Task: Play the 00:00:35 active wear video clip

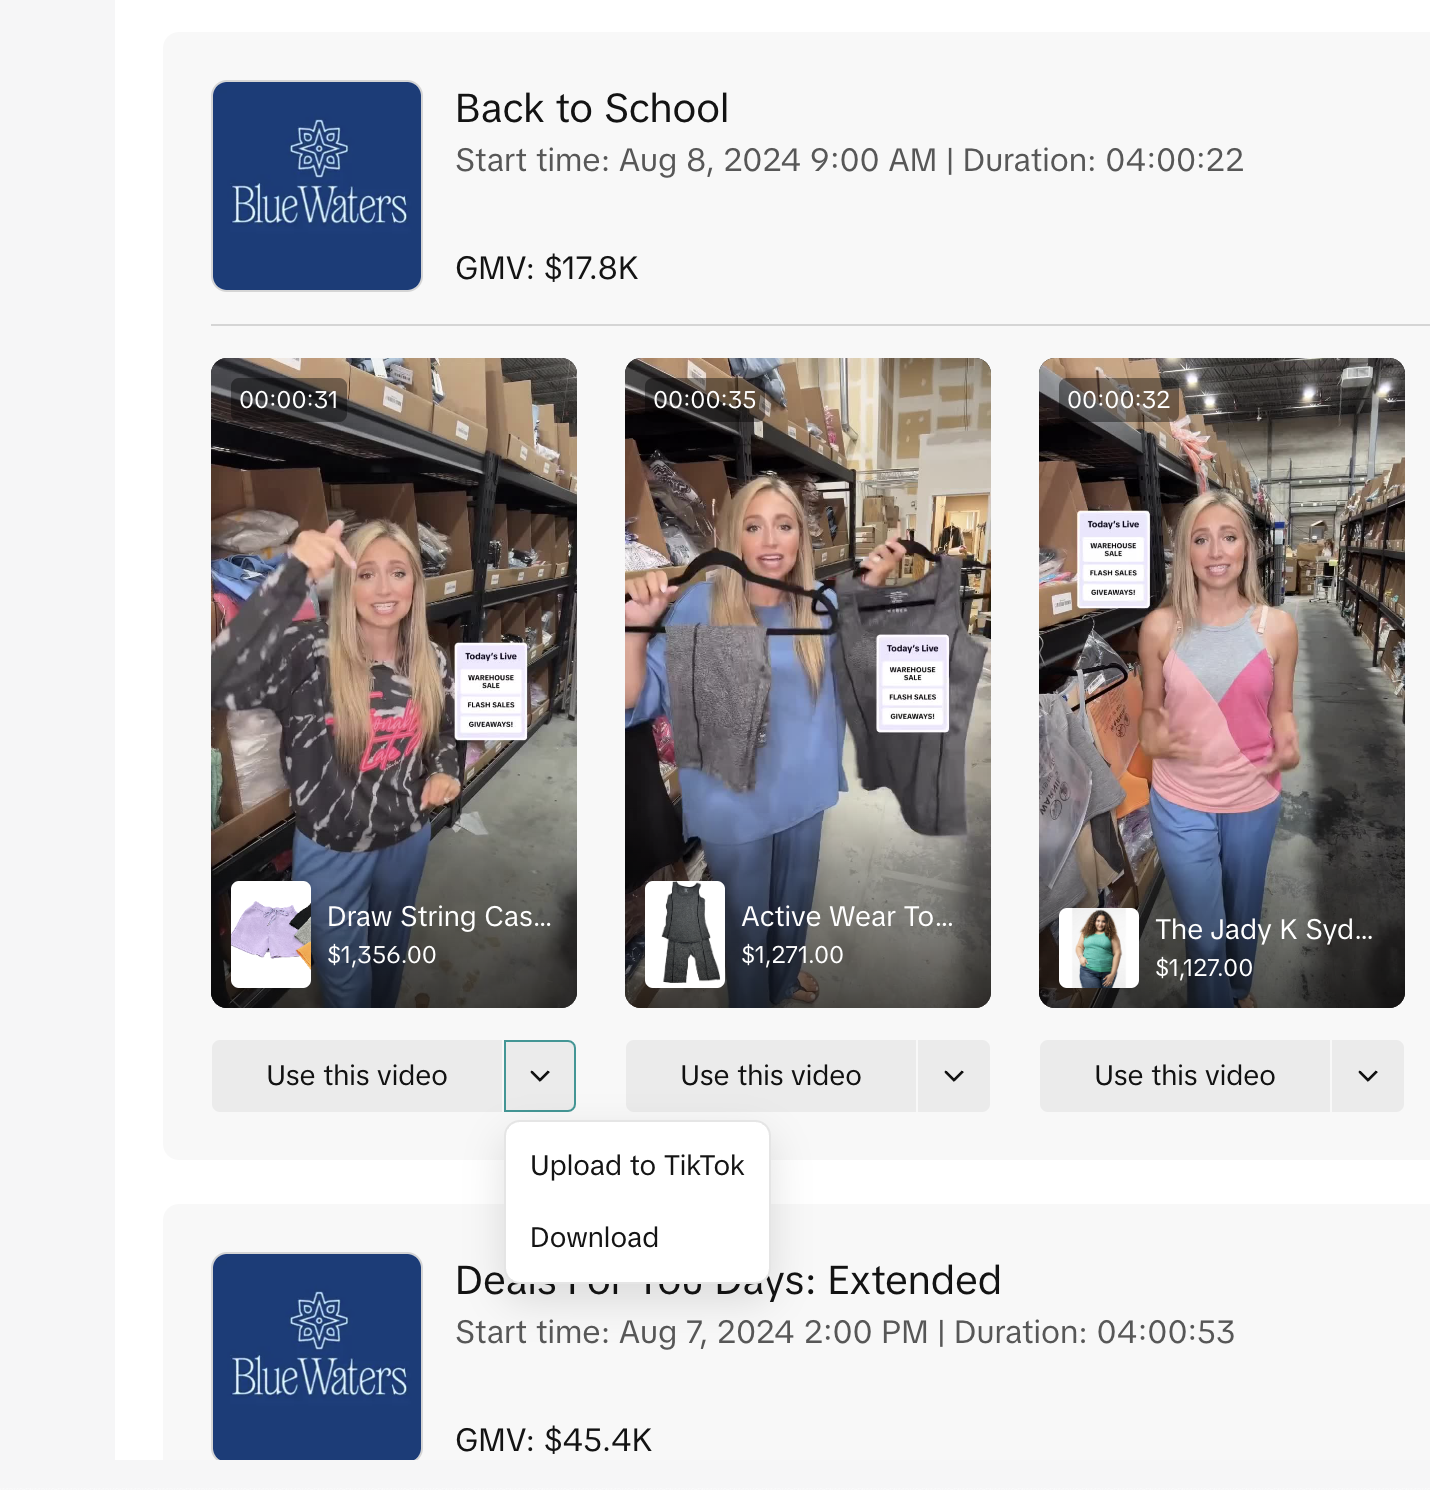Action: tap(808, 640)
